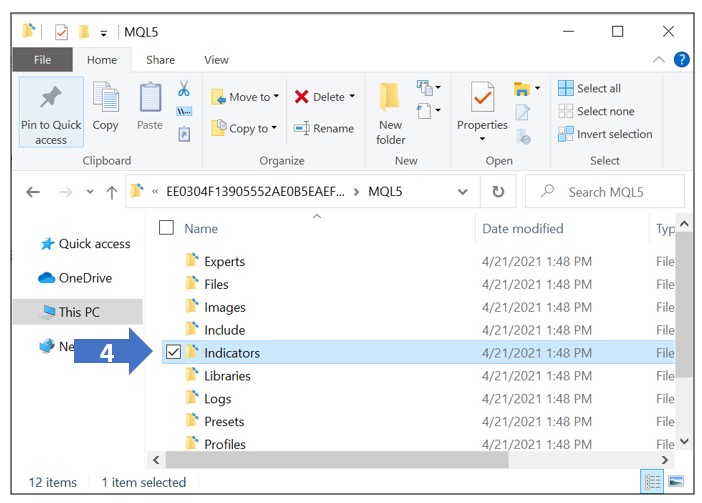This screenshot has width=702, height=503.
Task: Open the Share ribbon tab
Action: (160, 60)
